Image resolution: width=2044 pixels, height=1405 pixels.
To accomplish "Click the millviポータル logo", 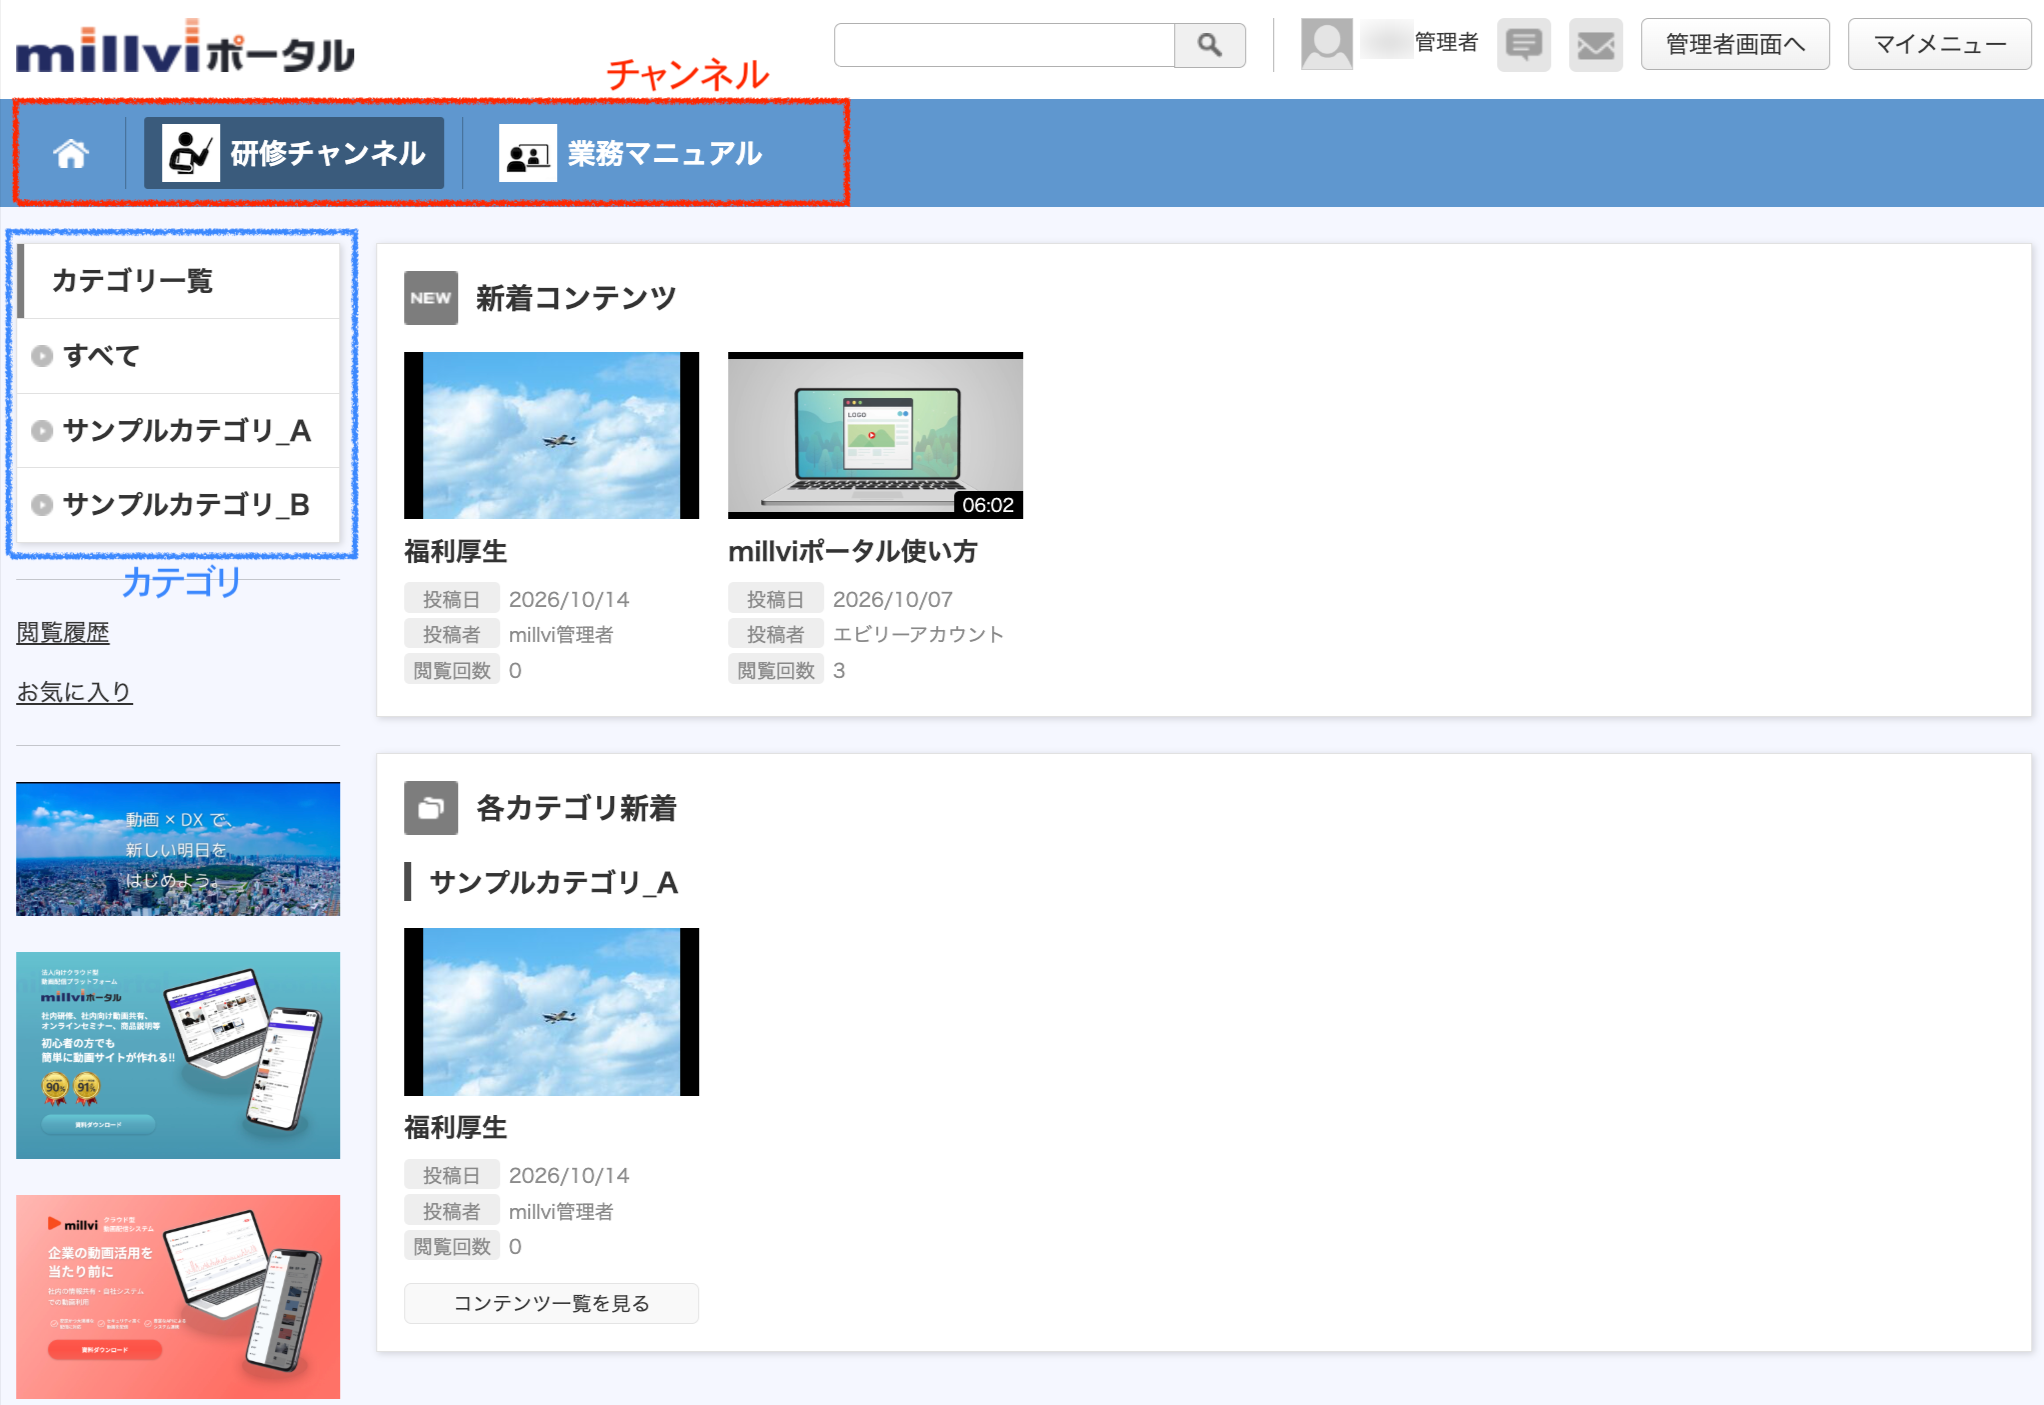I will coord(185,47).
